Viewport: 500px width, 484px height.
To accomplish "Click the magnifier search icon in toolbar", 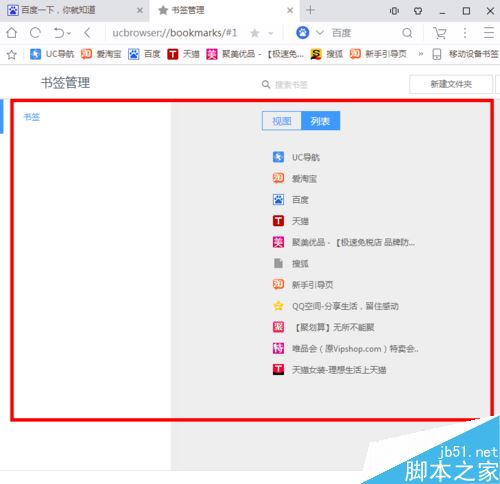I will [407, 33].
